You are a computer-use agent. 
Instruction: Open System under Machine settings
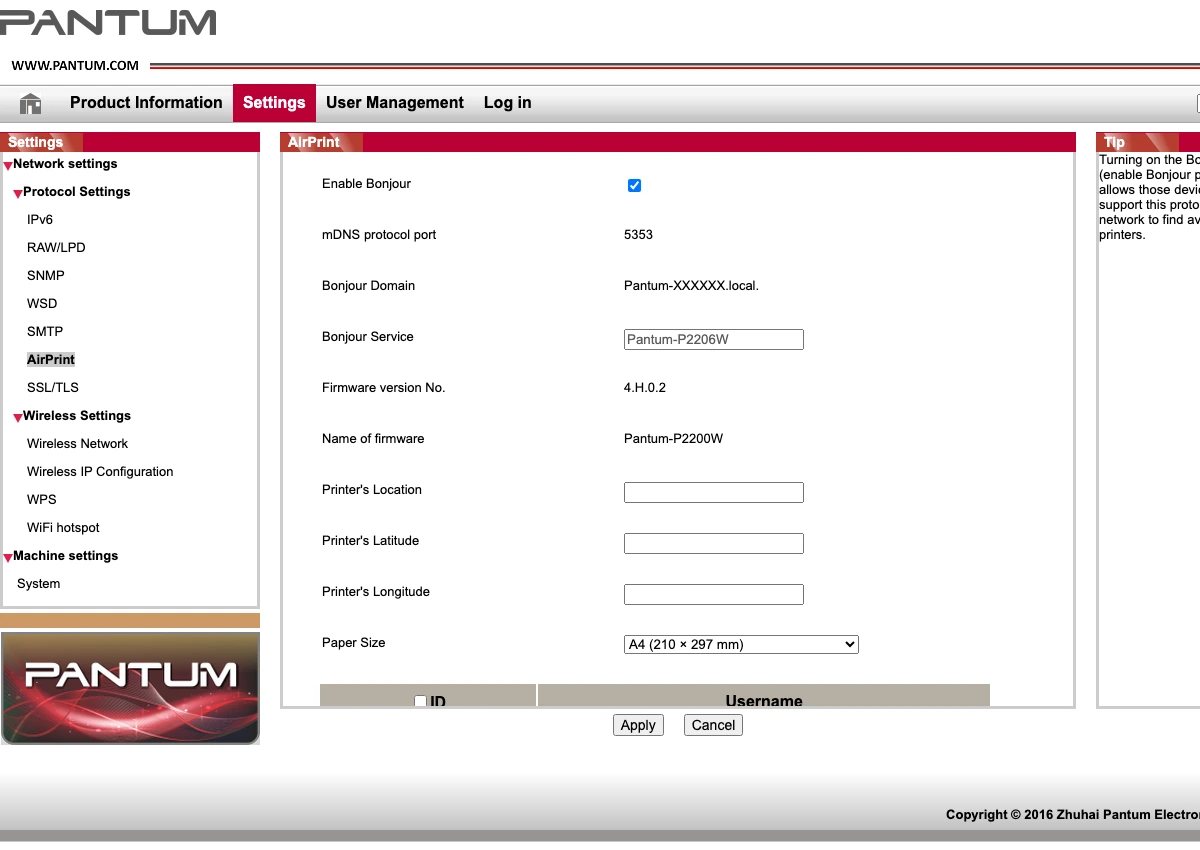(x=38, y=583)
